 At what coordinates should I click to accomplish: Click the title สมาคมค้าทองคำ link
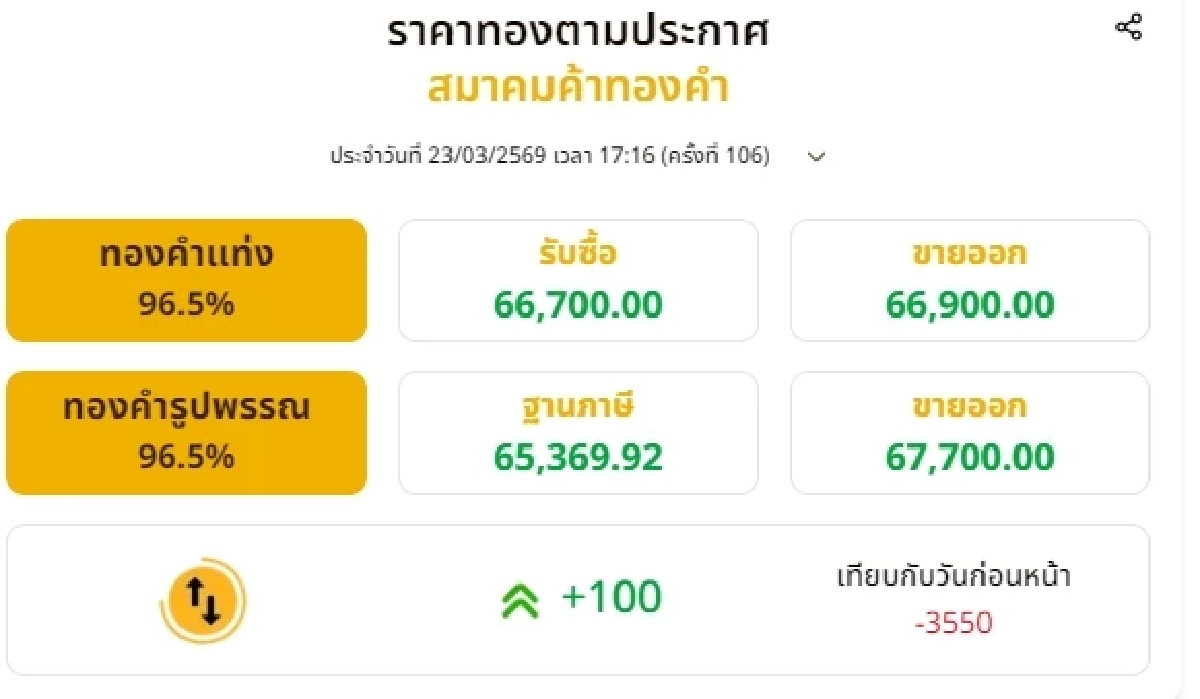coord(578,88)
